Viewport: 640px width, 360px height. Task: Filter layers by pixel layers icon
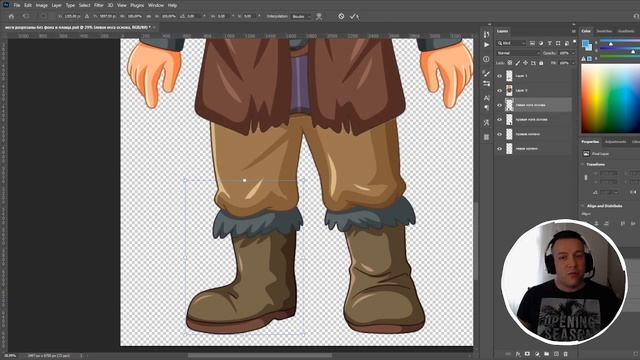tap(532, 43)
